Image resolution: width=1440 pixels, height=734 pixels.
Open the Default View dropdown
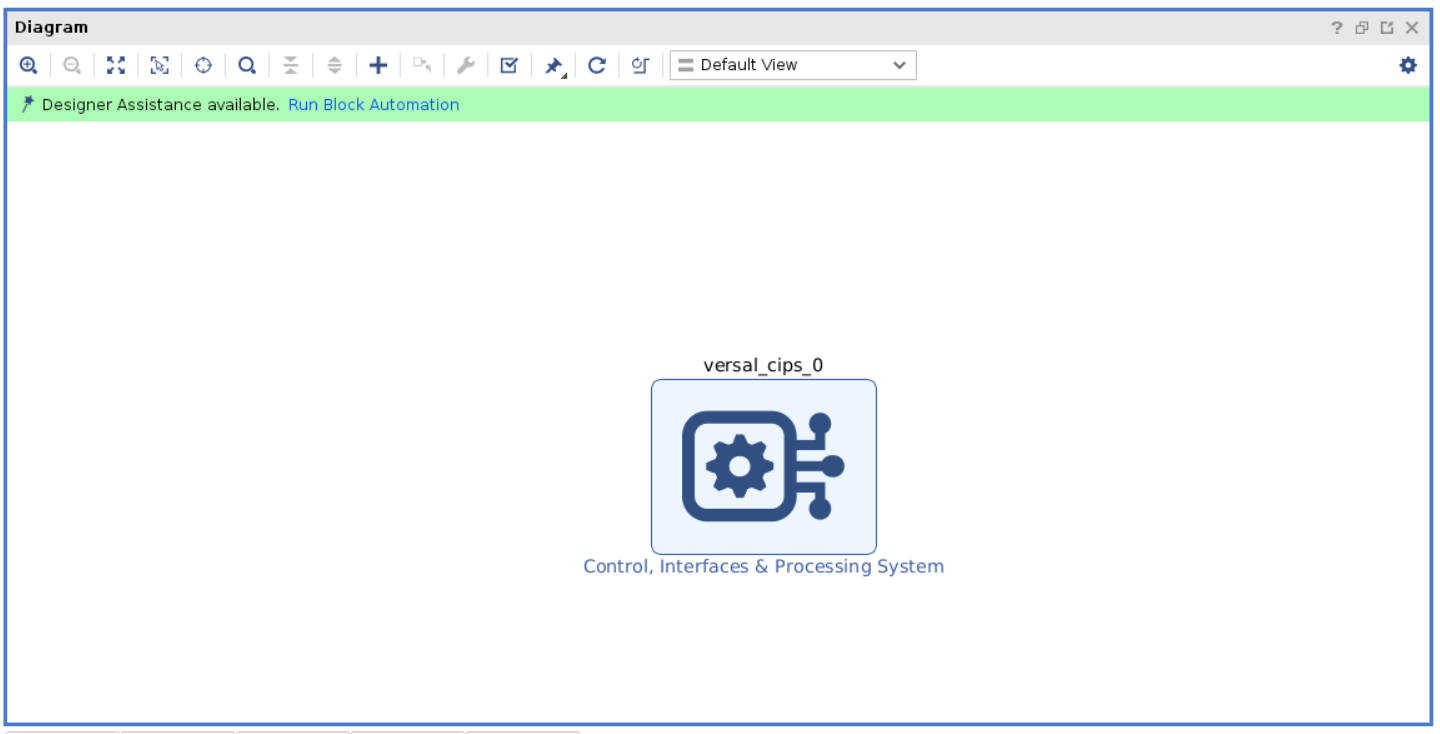pyautogui.click(x=793, y=65)
